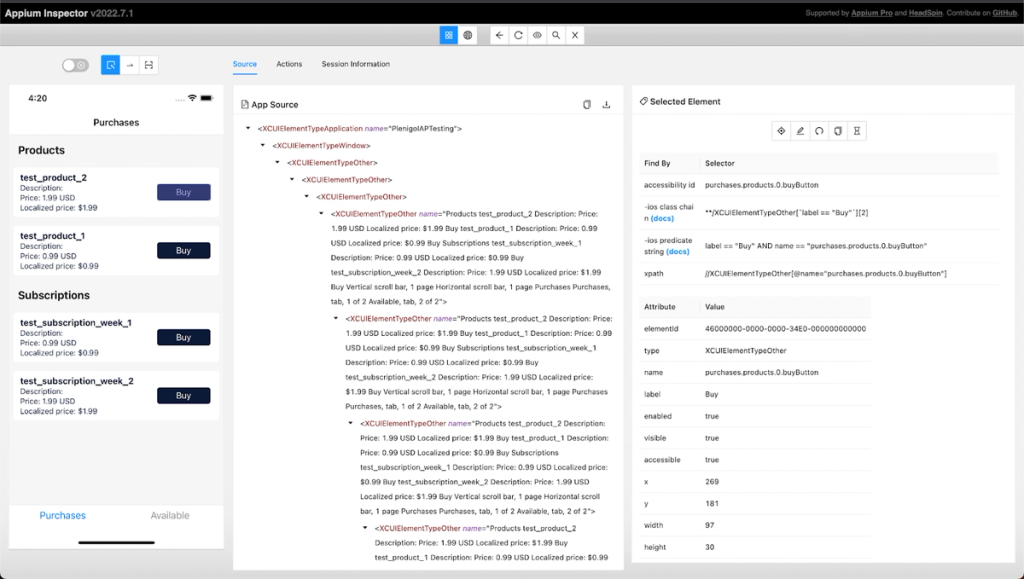Collapse the XCUIElementTypeWindow node
The height and width of the screenshot is (579, 1024).
click(x=263, y=146)
